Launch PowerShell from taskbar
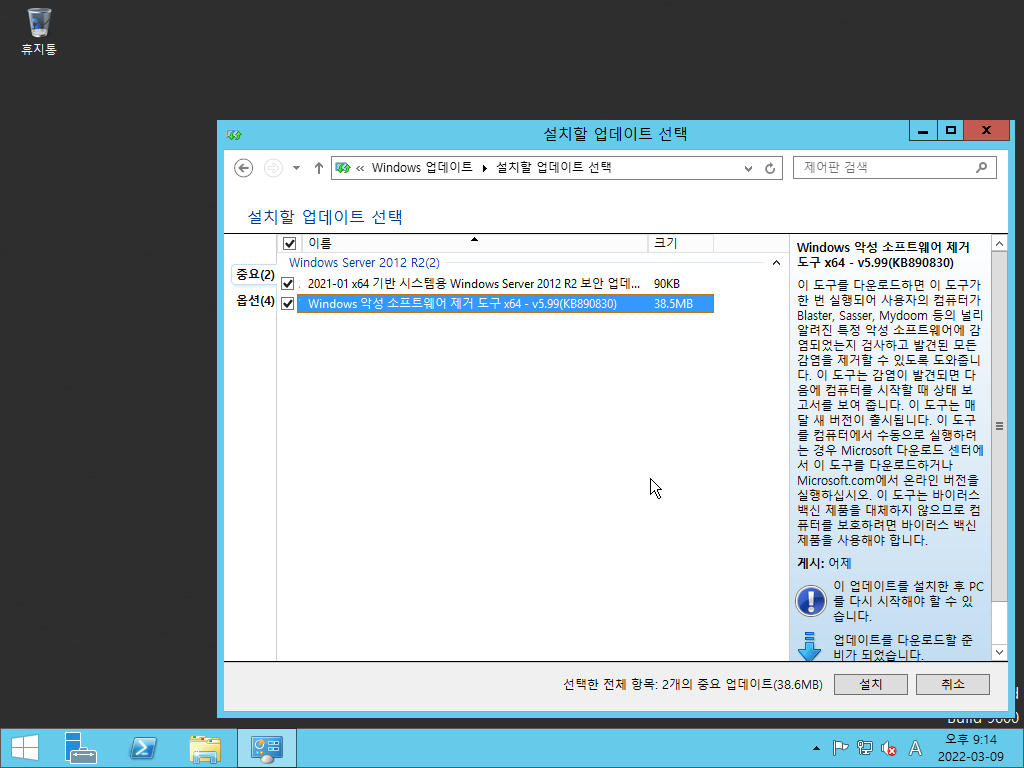 point(143,748)
